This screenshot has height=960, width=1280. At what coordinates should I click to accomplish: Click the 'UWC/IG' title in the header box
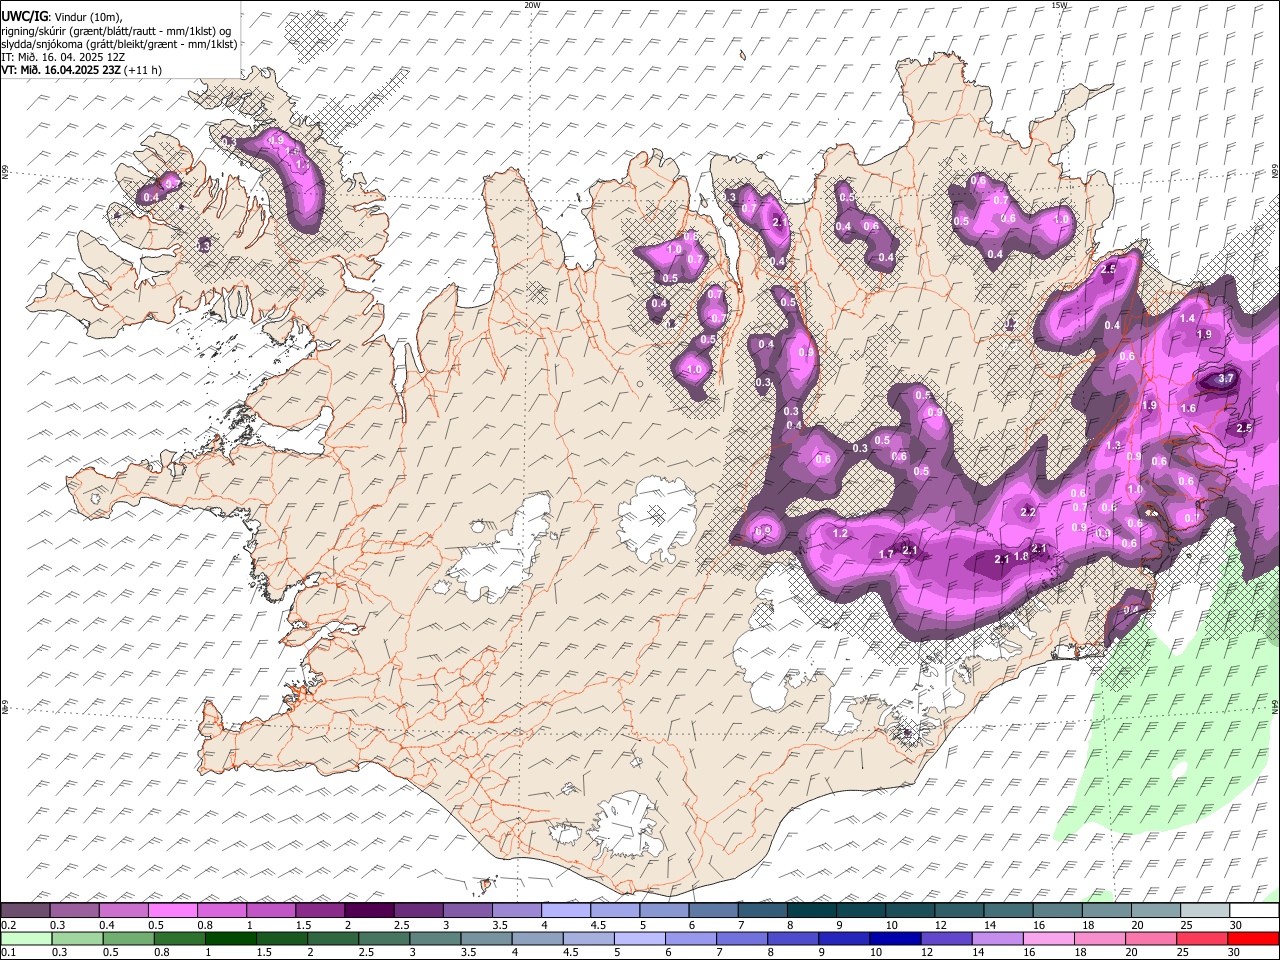click(24, 16)
